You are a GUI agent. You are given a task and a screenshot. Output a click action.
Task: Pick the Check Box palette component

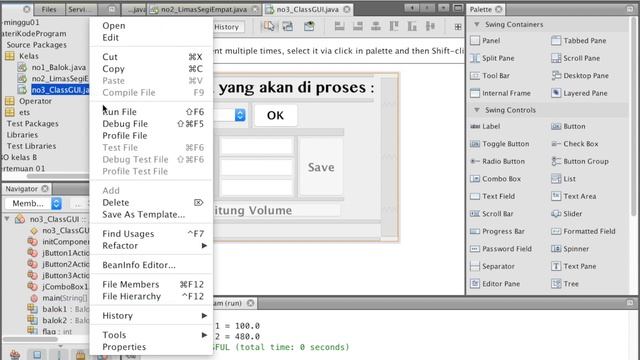point(575,144)
